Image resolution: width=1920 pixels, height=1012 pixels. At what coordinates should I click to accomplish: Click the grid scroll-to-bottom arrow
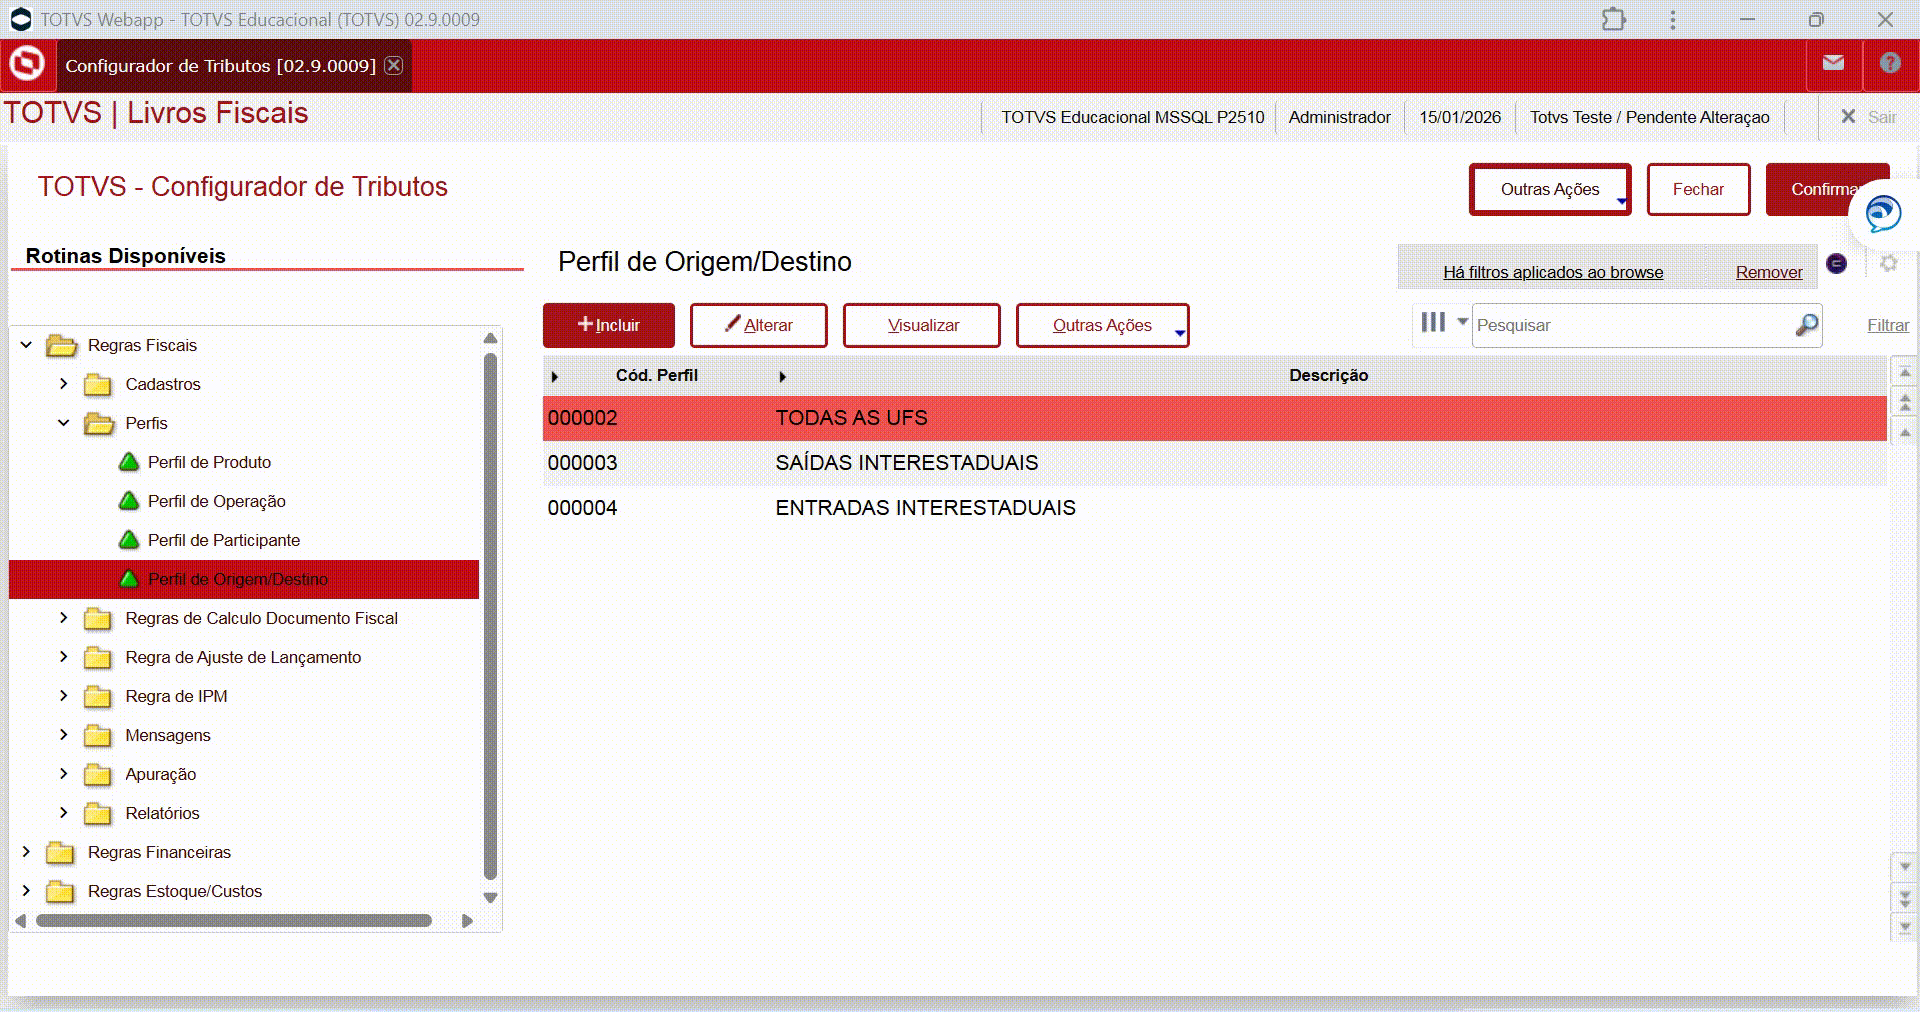(1905, 927)
